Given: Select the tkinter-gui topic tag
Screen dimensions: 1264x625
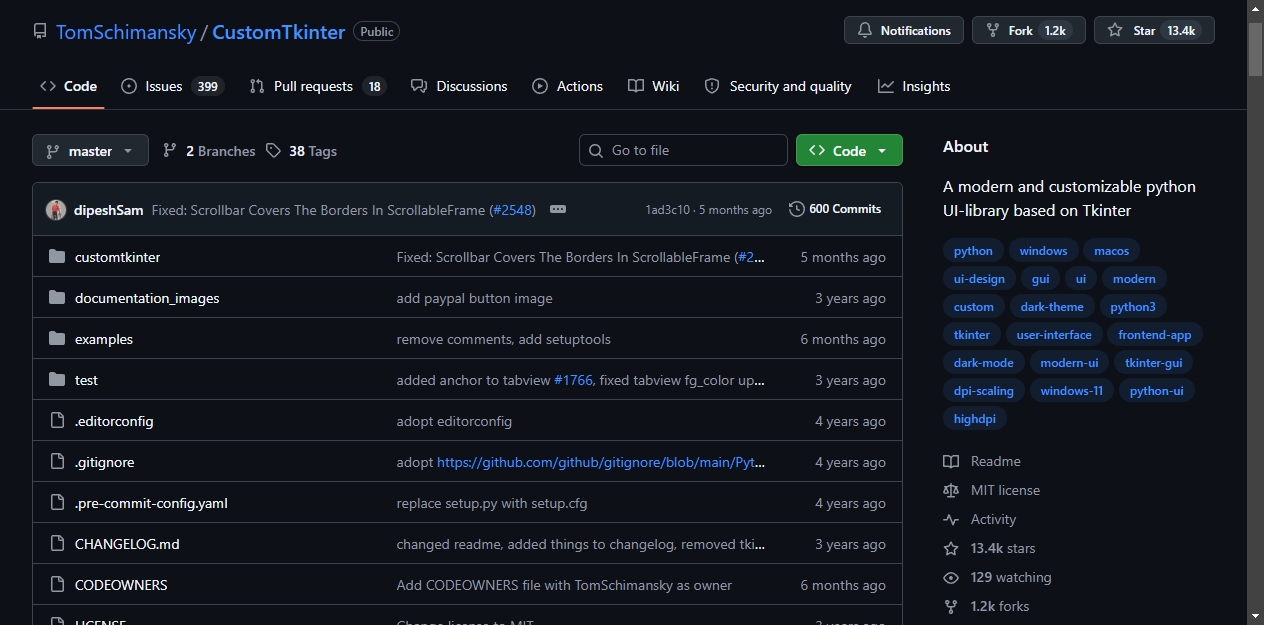Looking at the screenshot, I should coord(1153,363).
